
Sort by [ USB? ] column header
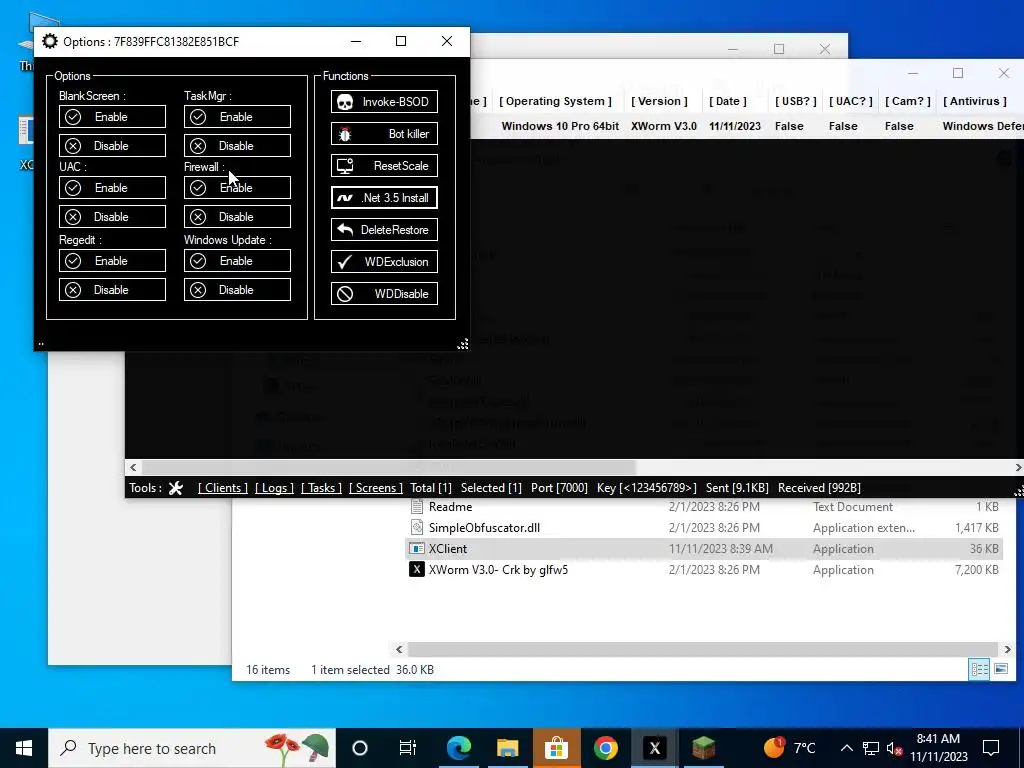point(795,101)
